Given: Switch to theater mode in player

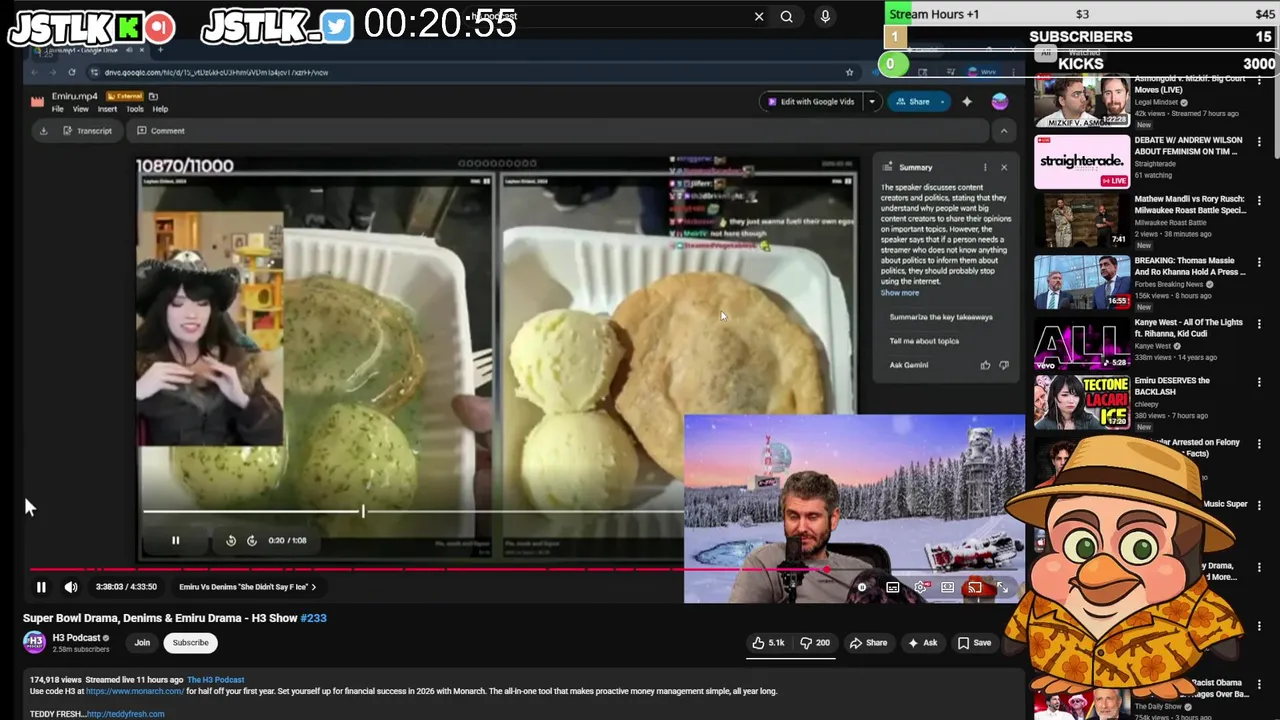Looking at the screenshot, I should [947, 587].
